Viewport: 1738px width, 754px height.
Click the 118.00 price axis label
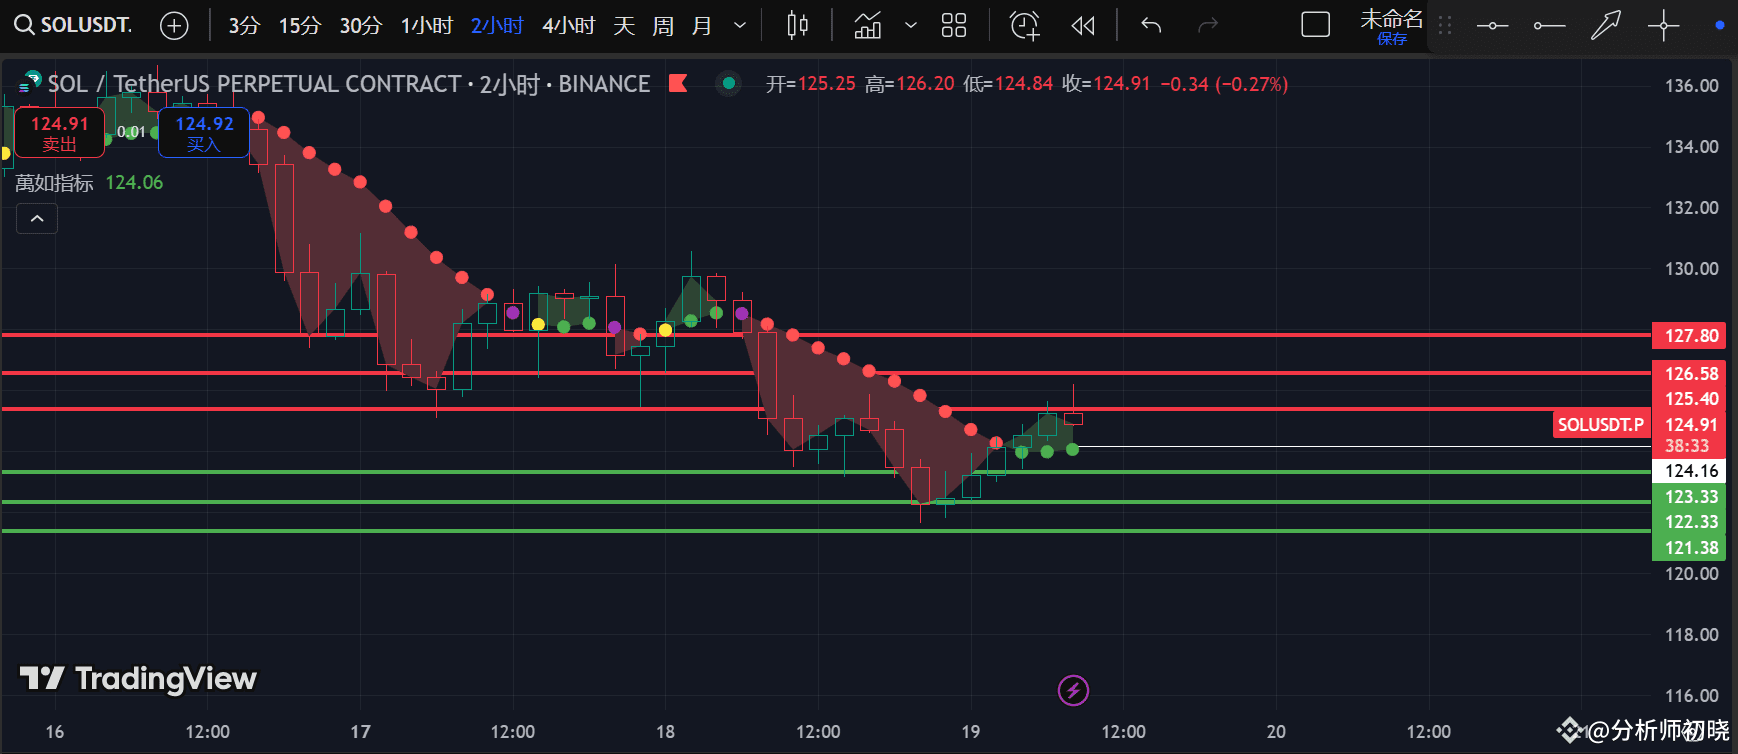[1691, 635]
